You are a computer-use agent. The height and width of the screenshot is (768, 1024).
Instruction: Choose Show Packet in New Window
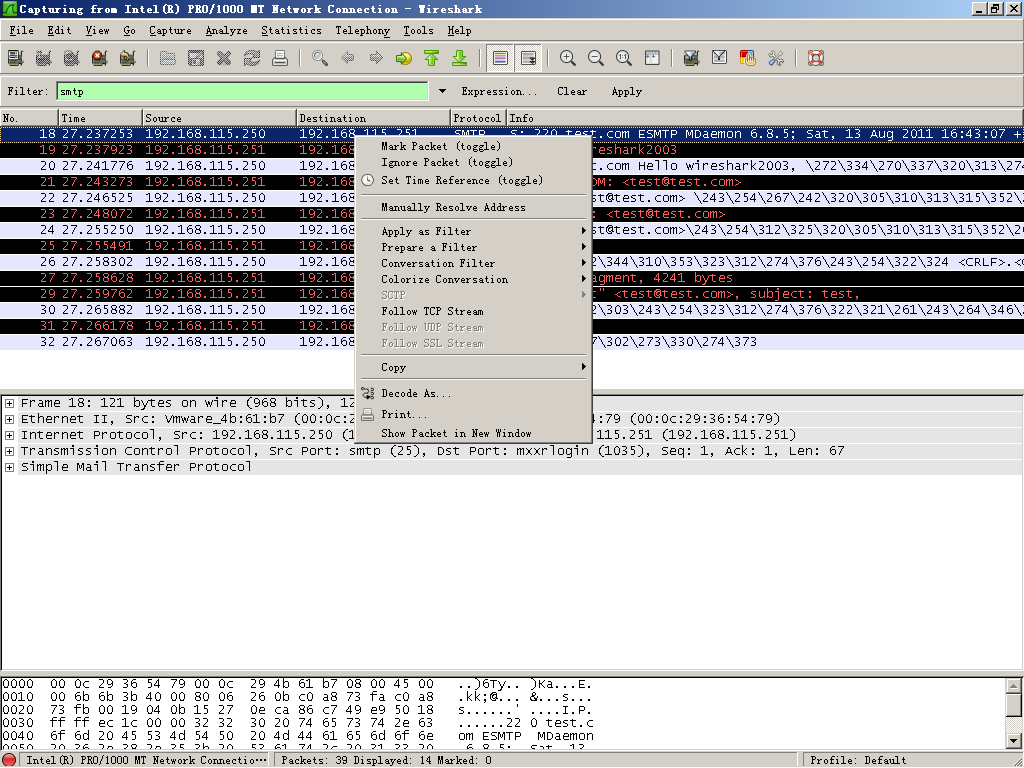pyautogui.click(x=474, y=434)
